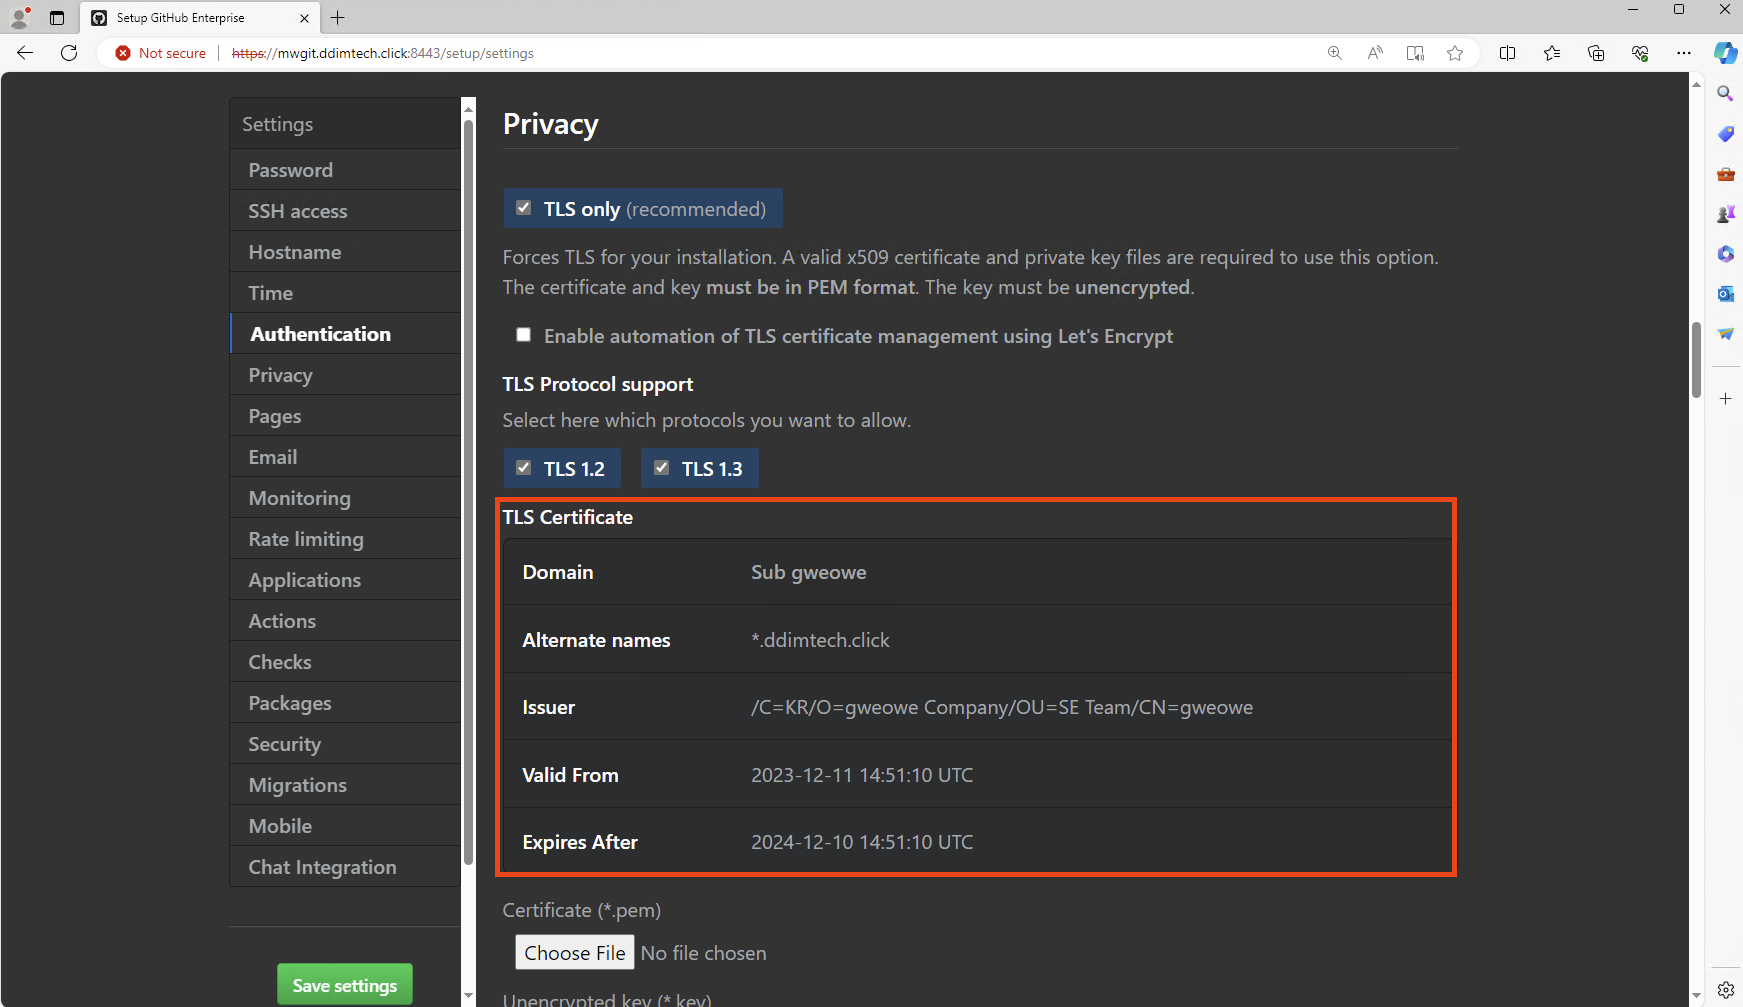Toggle the TLS 1.2 checkbox
Image resolution: width=1743 pixels, height=1007 pixels.
click(523, 468)
